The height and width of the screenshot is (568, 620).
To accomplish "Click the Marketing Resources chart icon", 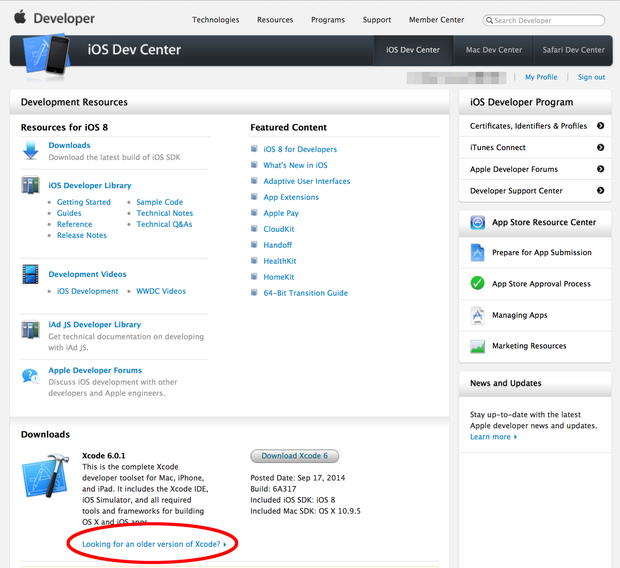I will click(x=477, y=346).
